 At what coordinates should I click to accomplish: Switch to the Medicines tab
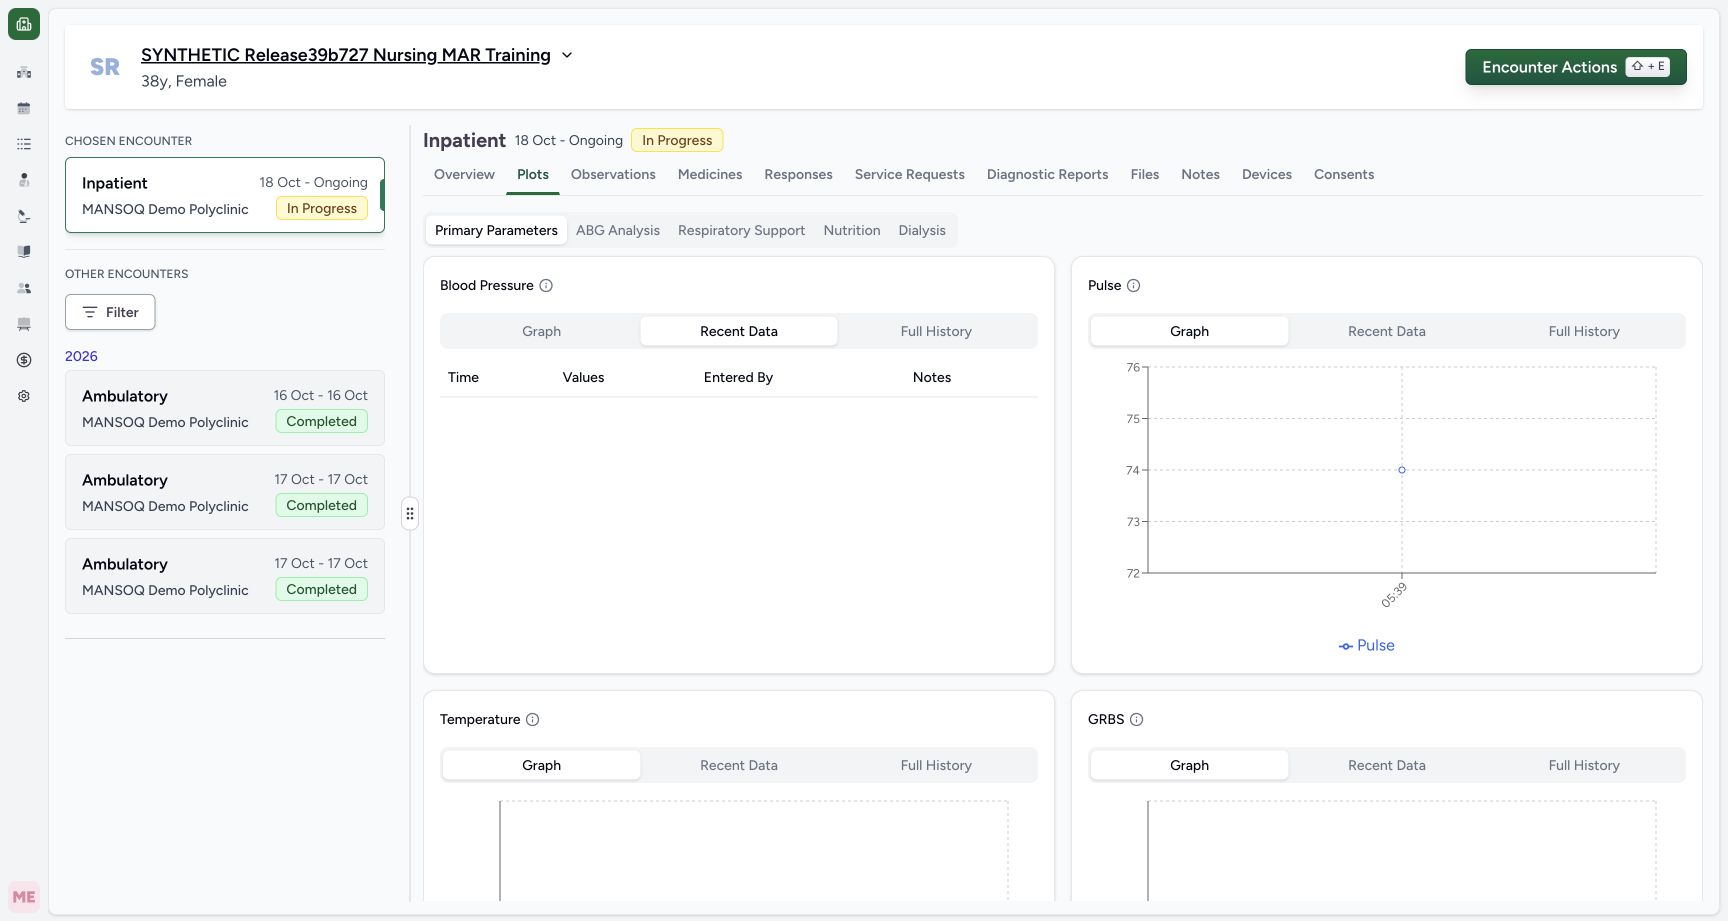coord(710,174)
